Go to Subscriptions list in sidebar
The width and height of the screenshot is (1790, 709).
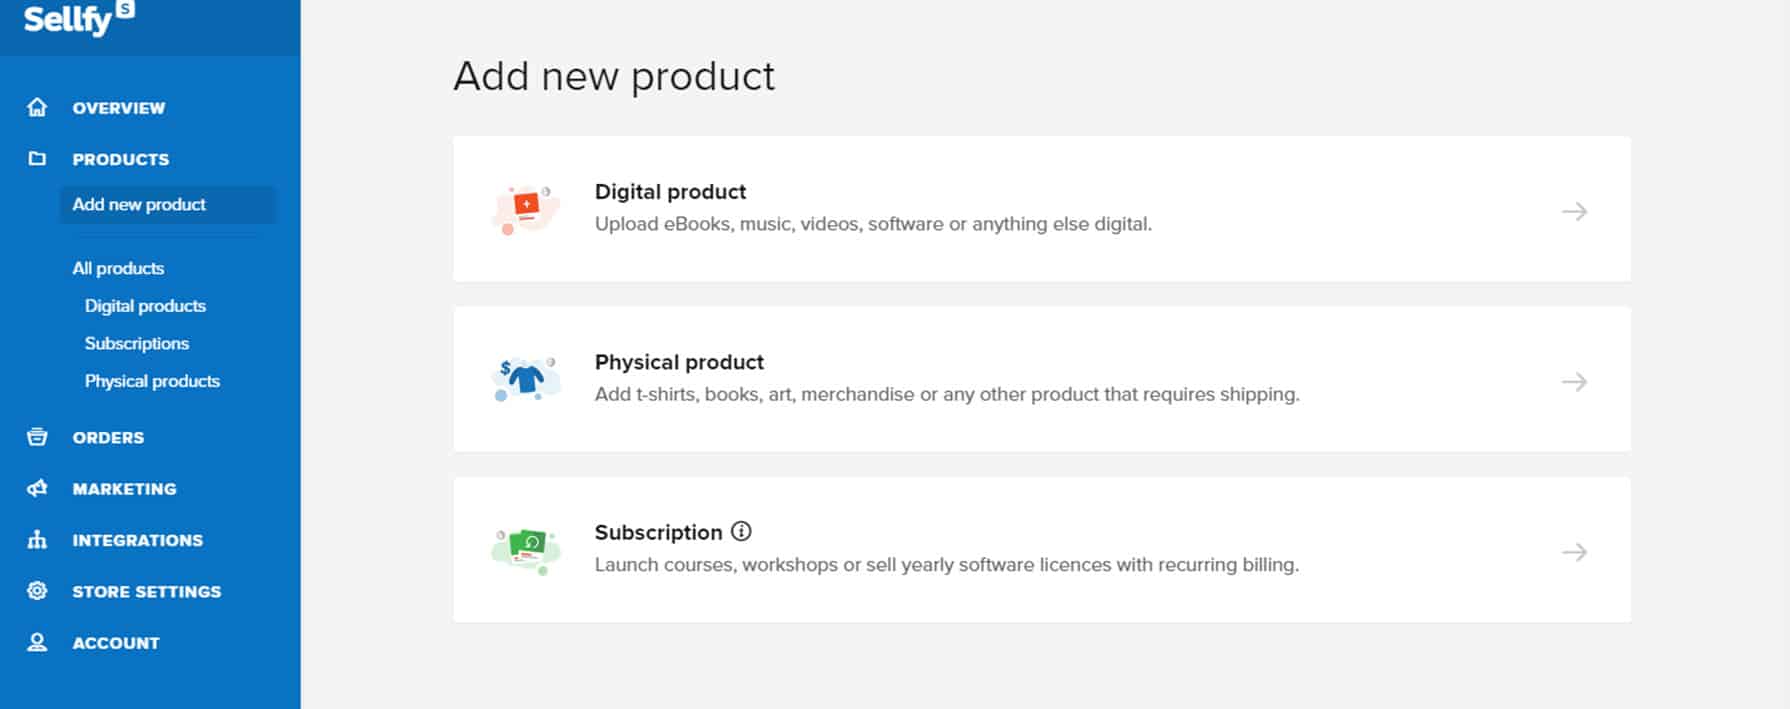click(137, 343)
